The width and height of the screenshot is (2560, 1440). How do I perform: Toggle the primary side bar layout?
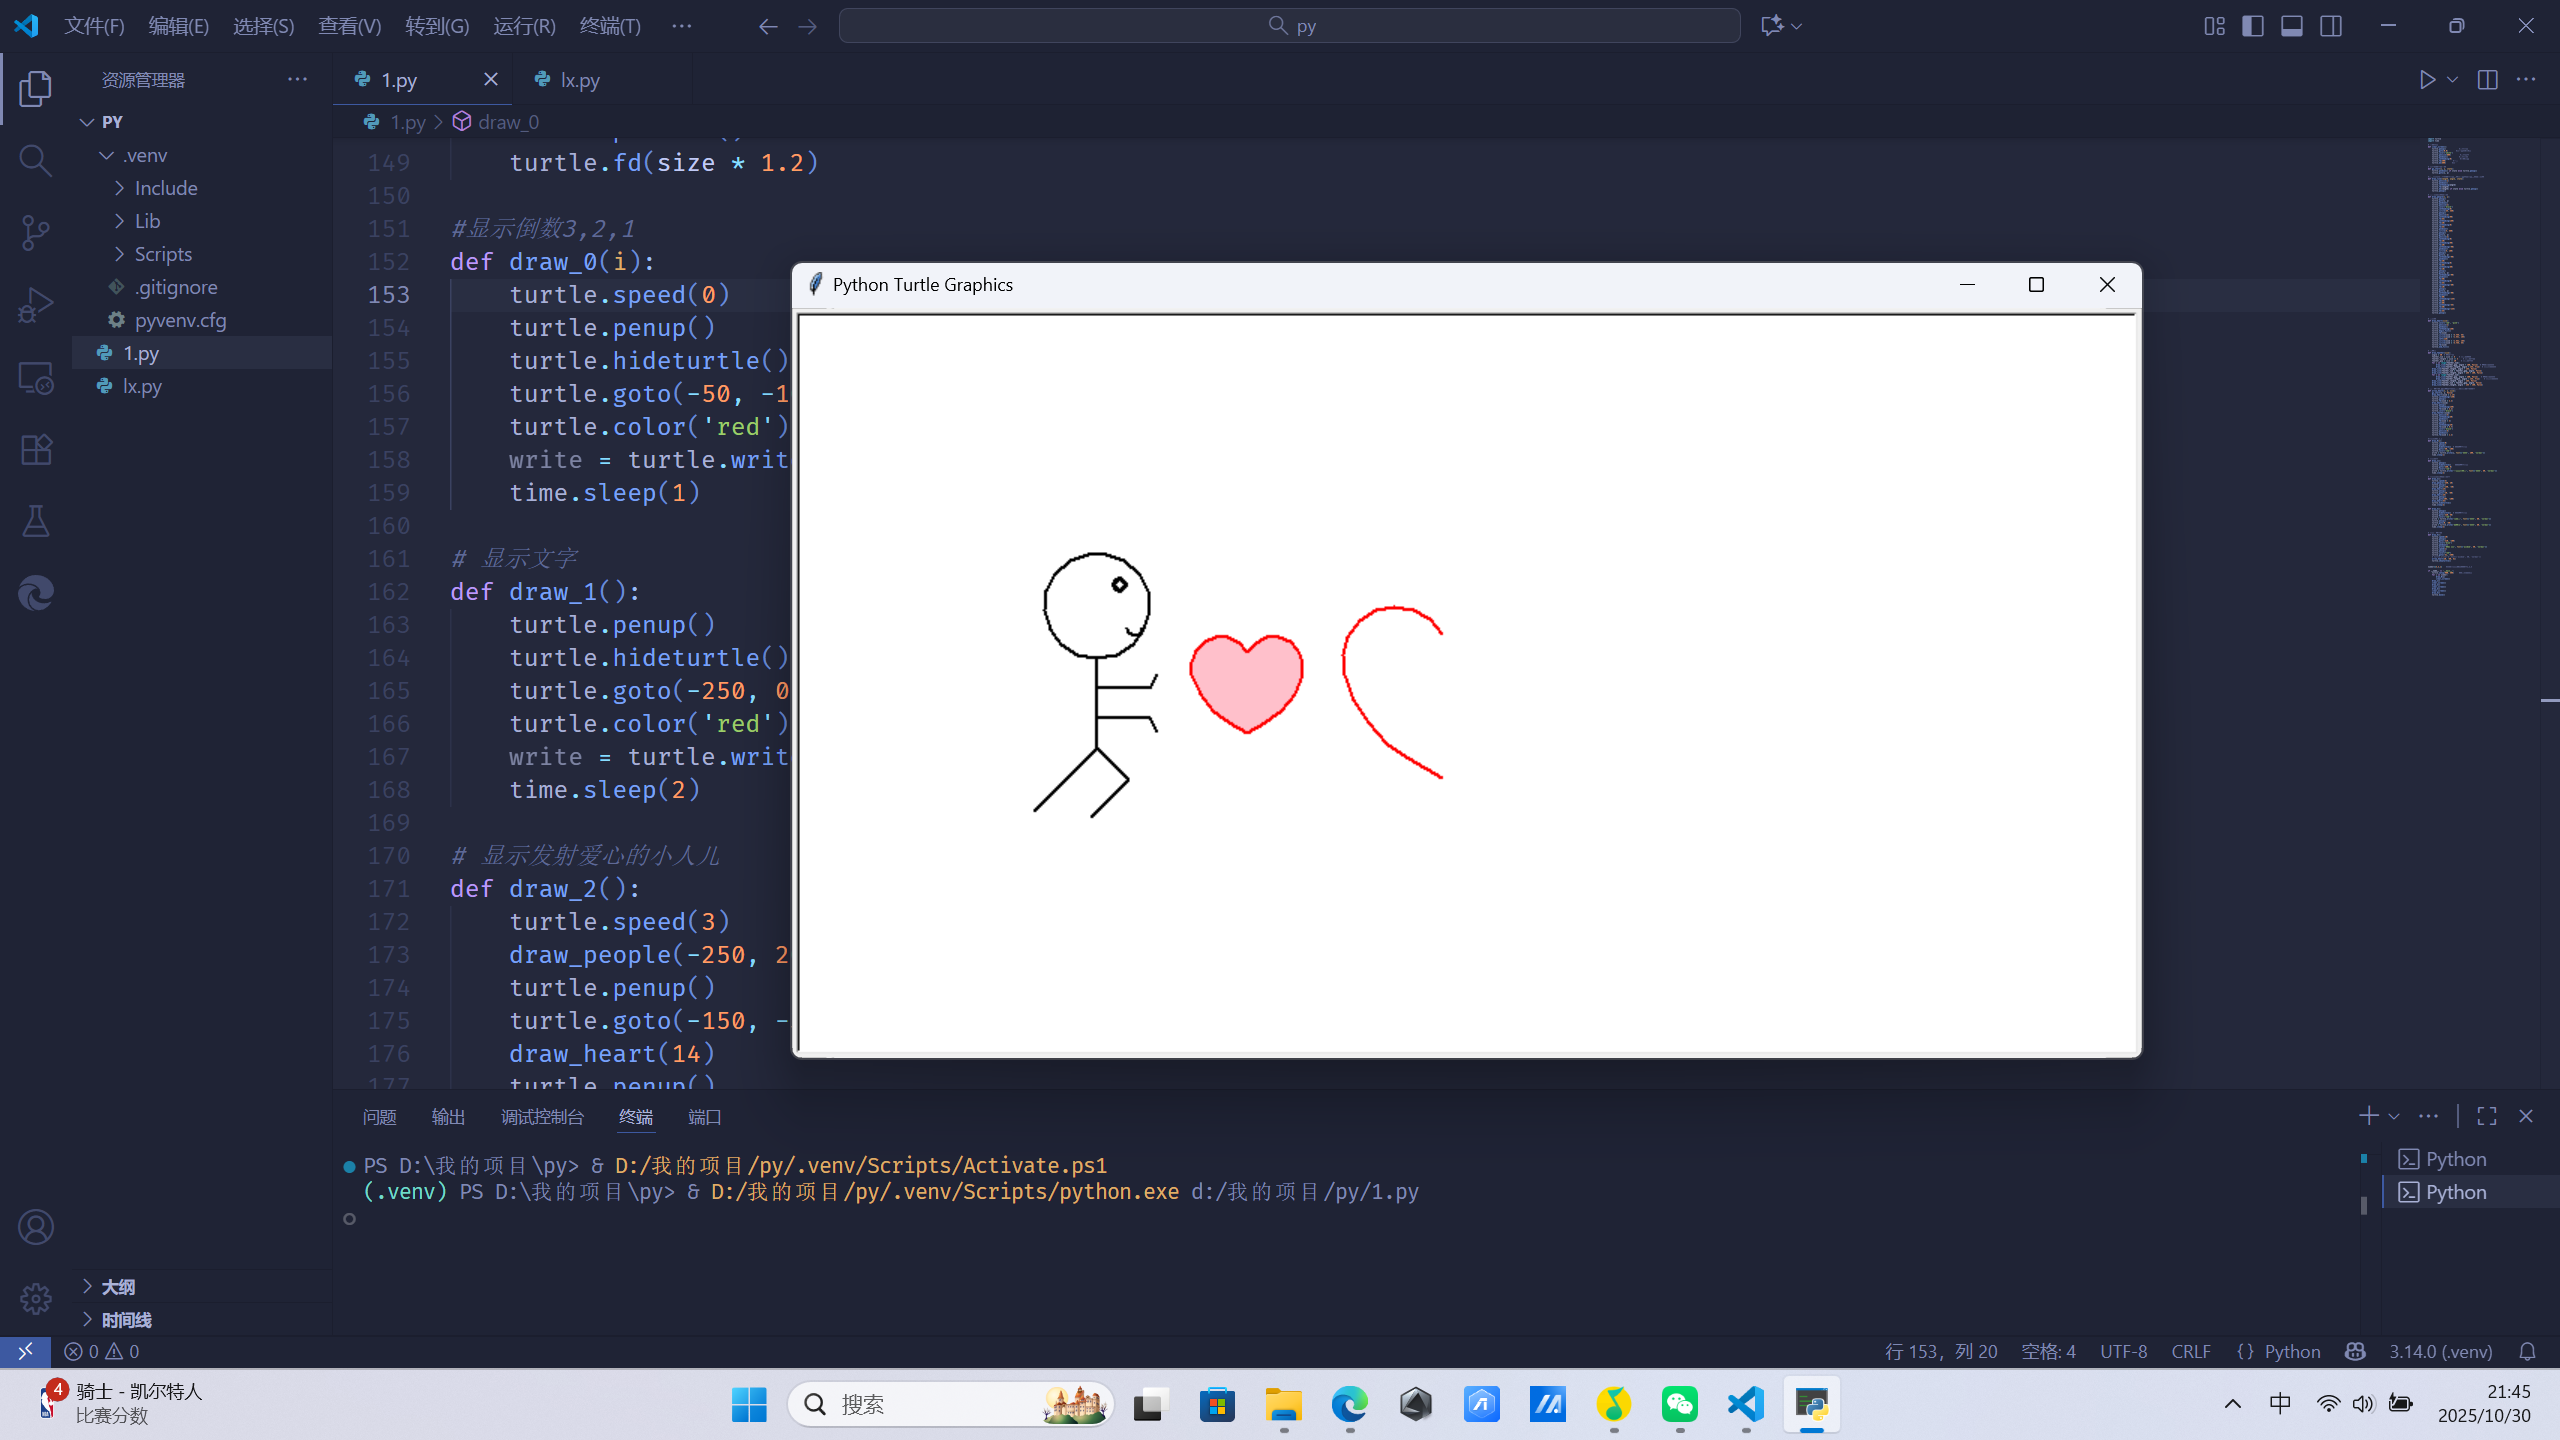pos(2253,26)
